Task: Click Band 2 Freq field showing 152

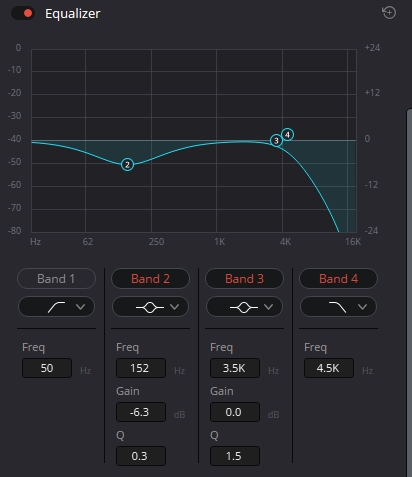Action: (141, 368)
